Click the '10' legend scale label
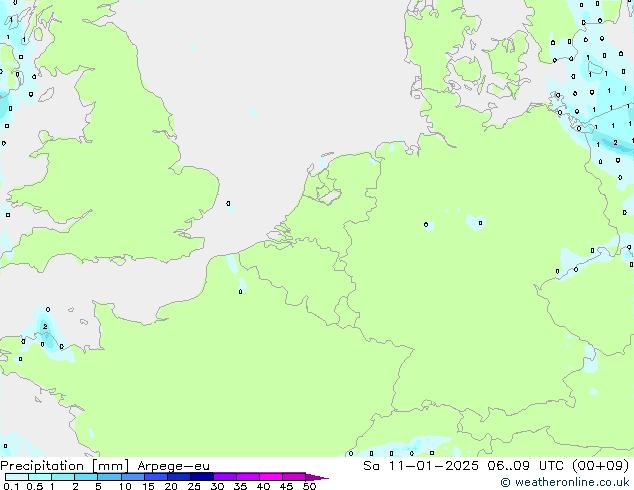634x490 pixels. [125, 486]
